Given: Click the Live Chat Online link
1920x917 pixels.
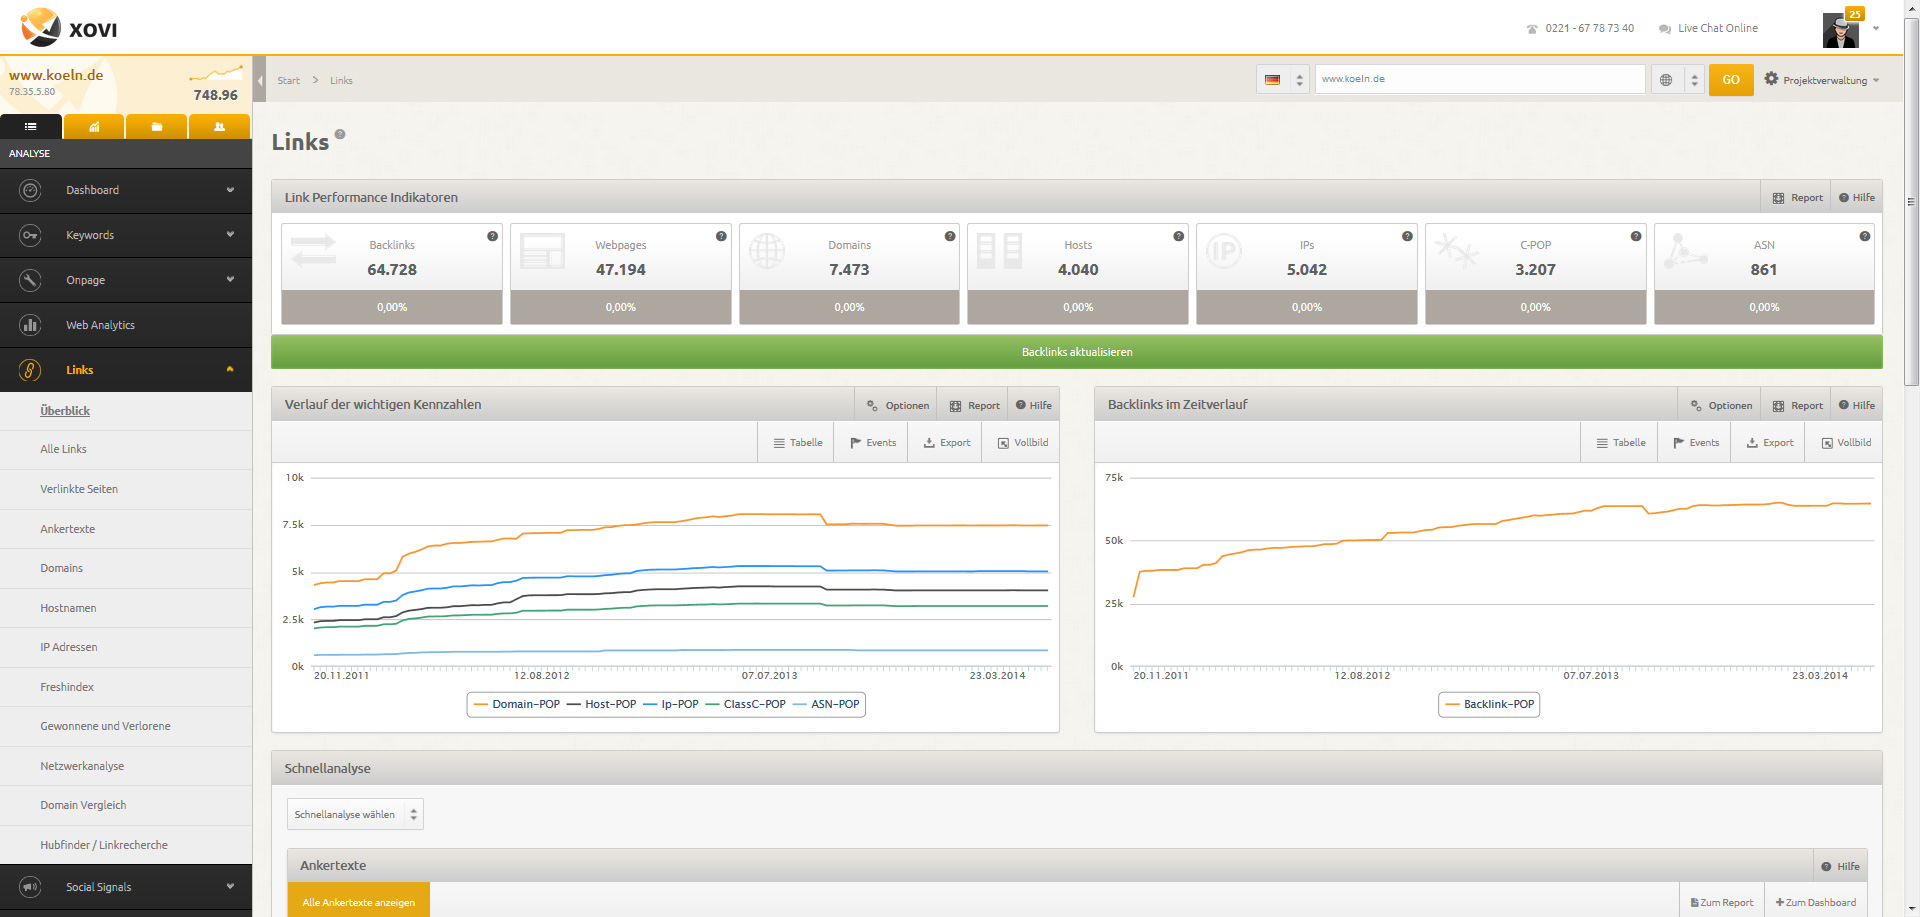Looking at the screenshot, I should 1708,28.
